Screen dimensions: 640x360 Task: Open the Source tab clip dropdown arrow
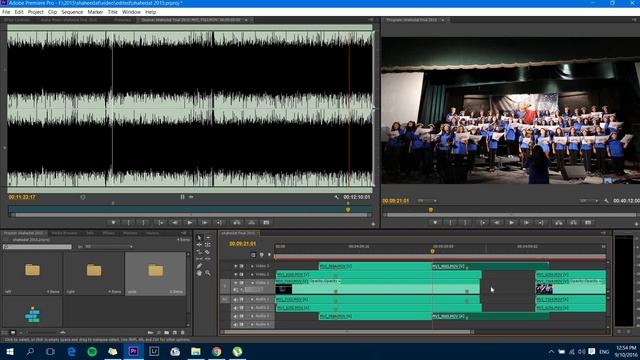(x=246, y=20)
